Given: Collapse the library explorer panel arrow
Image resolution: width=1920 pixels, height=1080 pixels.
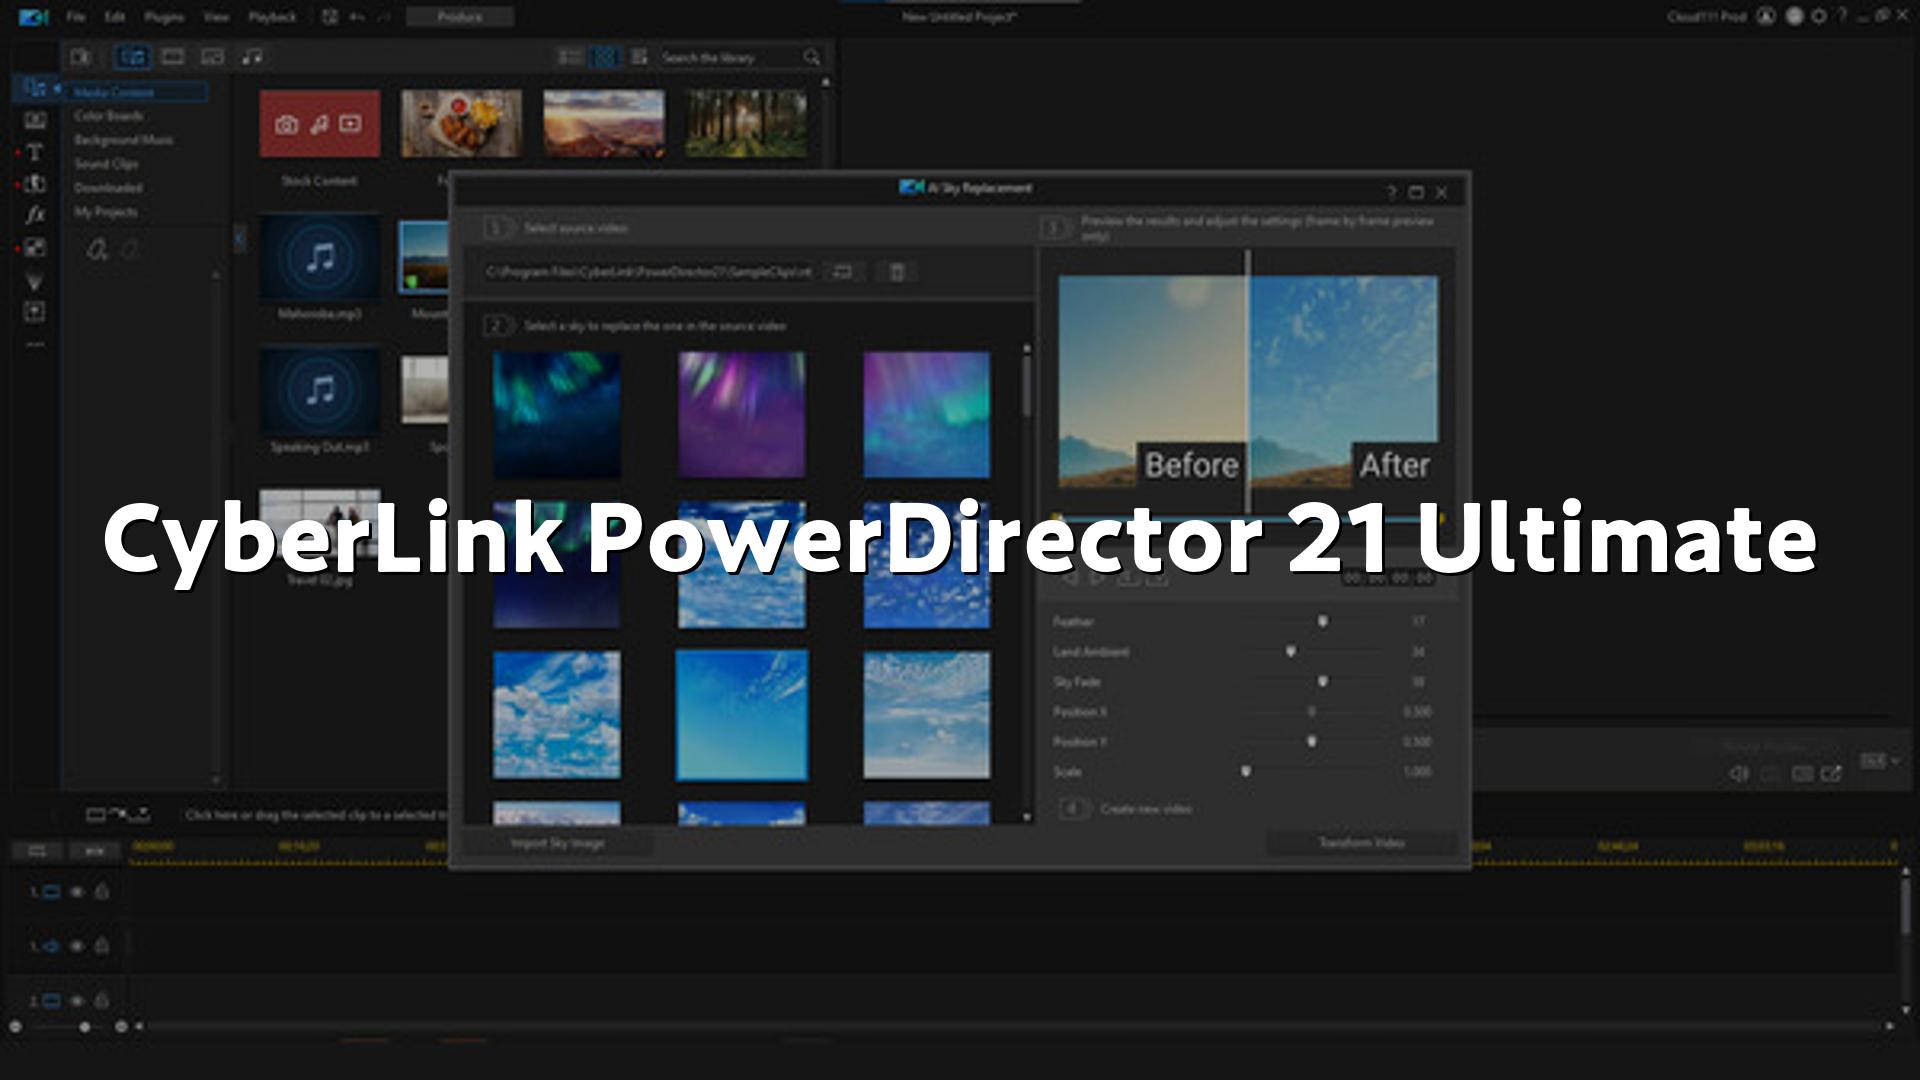Looking at the screenshot, I should (239, 238).
